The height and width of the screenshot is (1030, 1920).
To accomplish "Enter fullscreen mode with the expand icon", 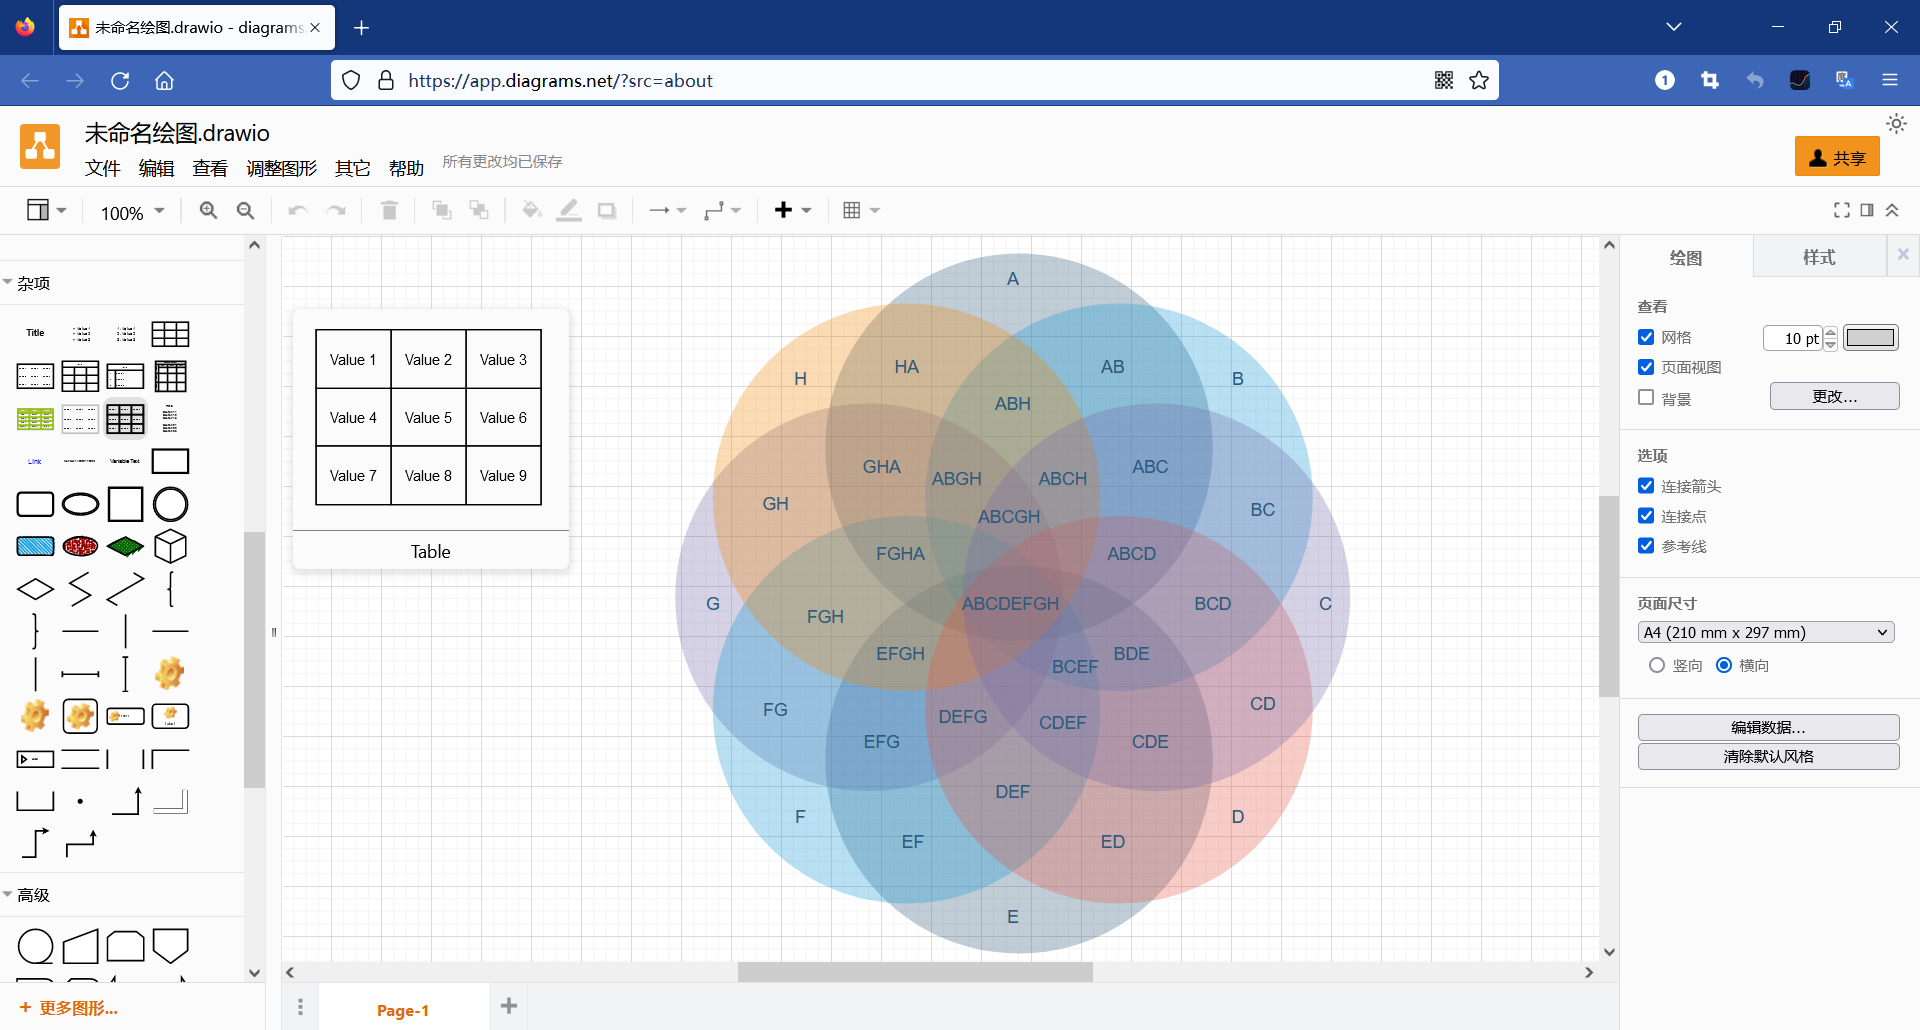I will [x=1842, y=210].
